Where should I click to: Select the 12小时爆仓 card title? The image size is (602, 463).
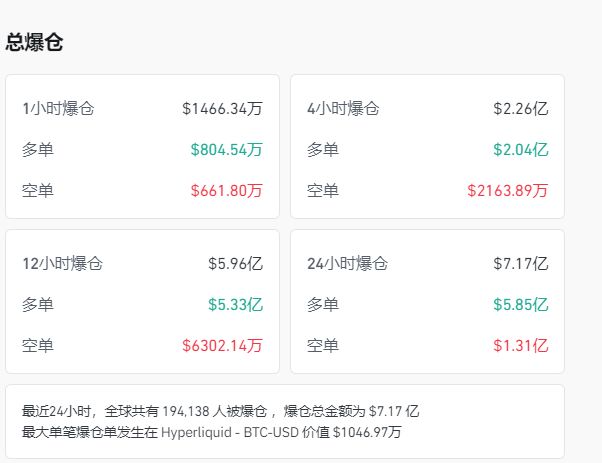click(62, 264)
